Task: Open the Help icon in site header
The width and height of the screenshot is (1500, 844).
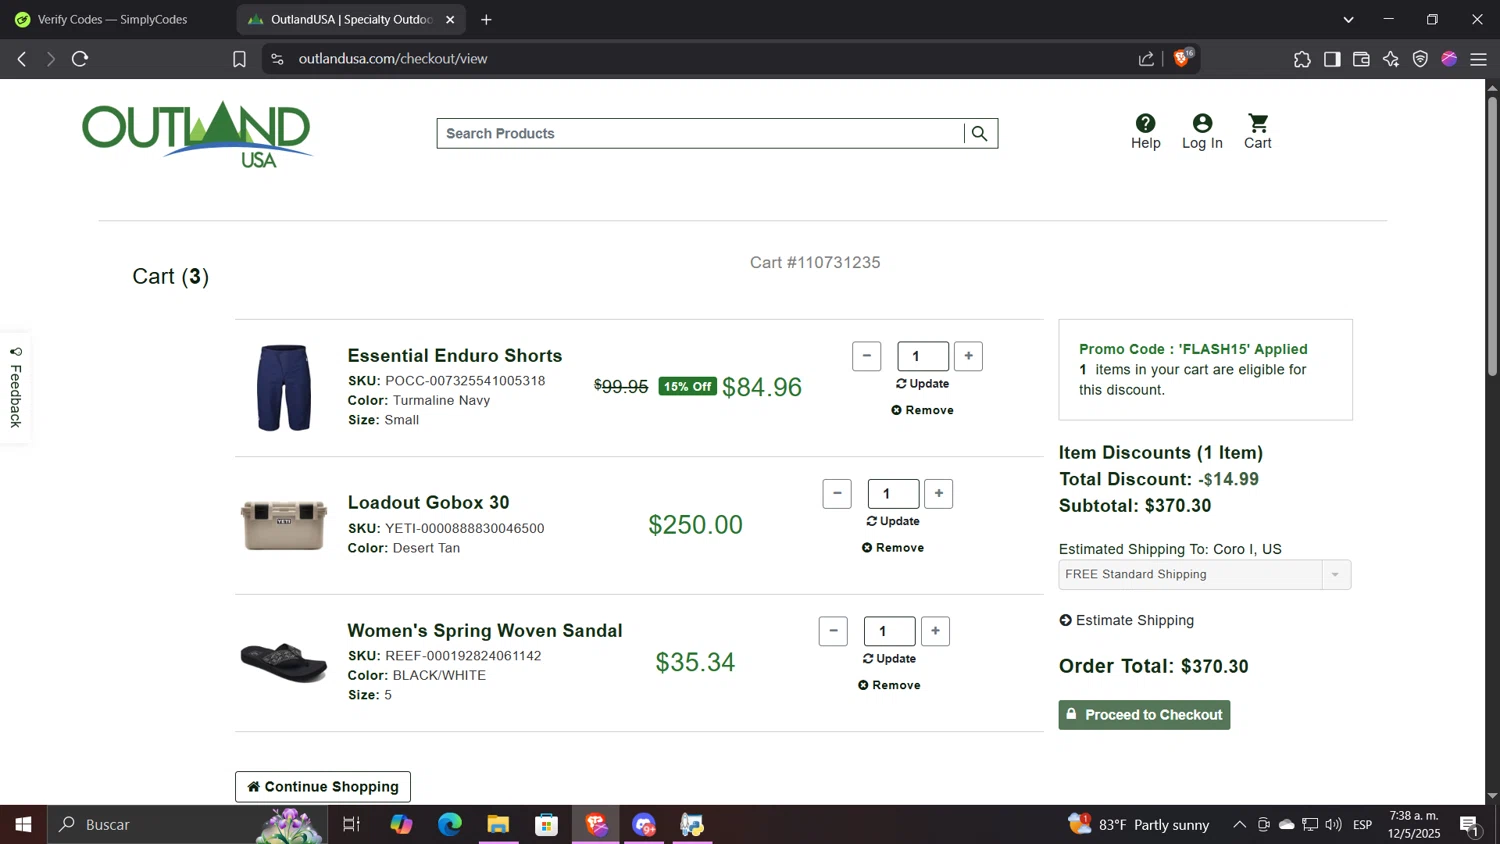Action: (1145, 131)
